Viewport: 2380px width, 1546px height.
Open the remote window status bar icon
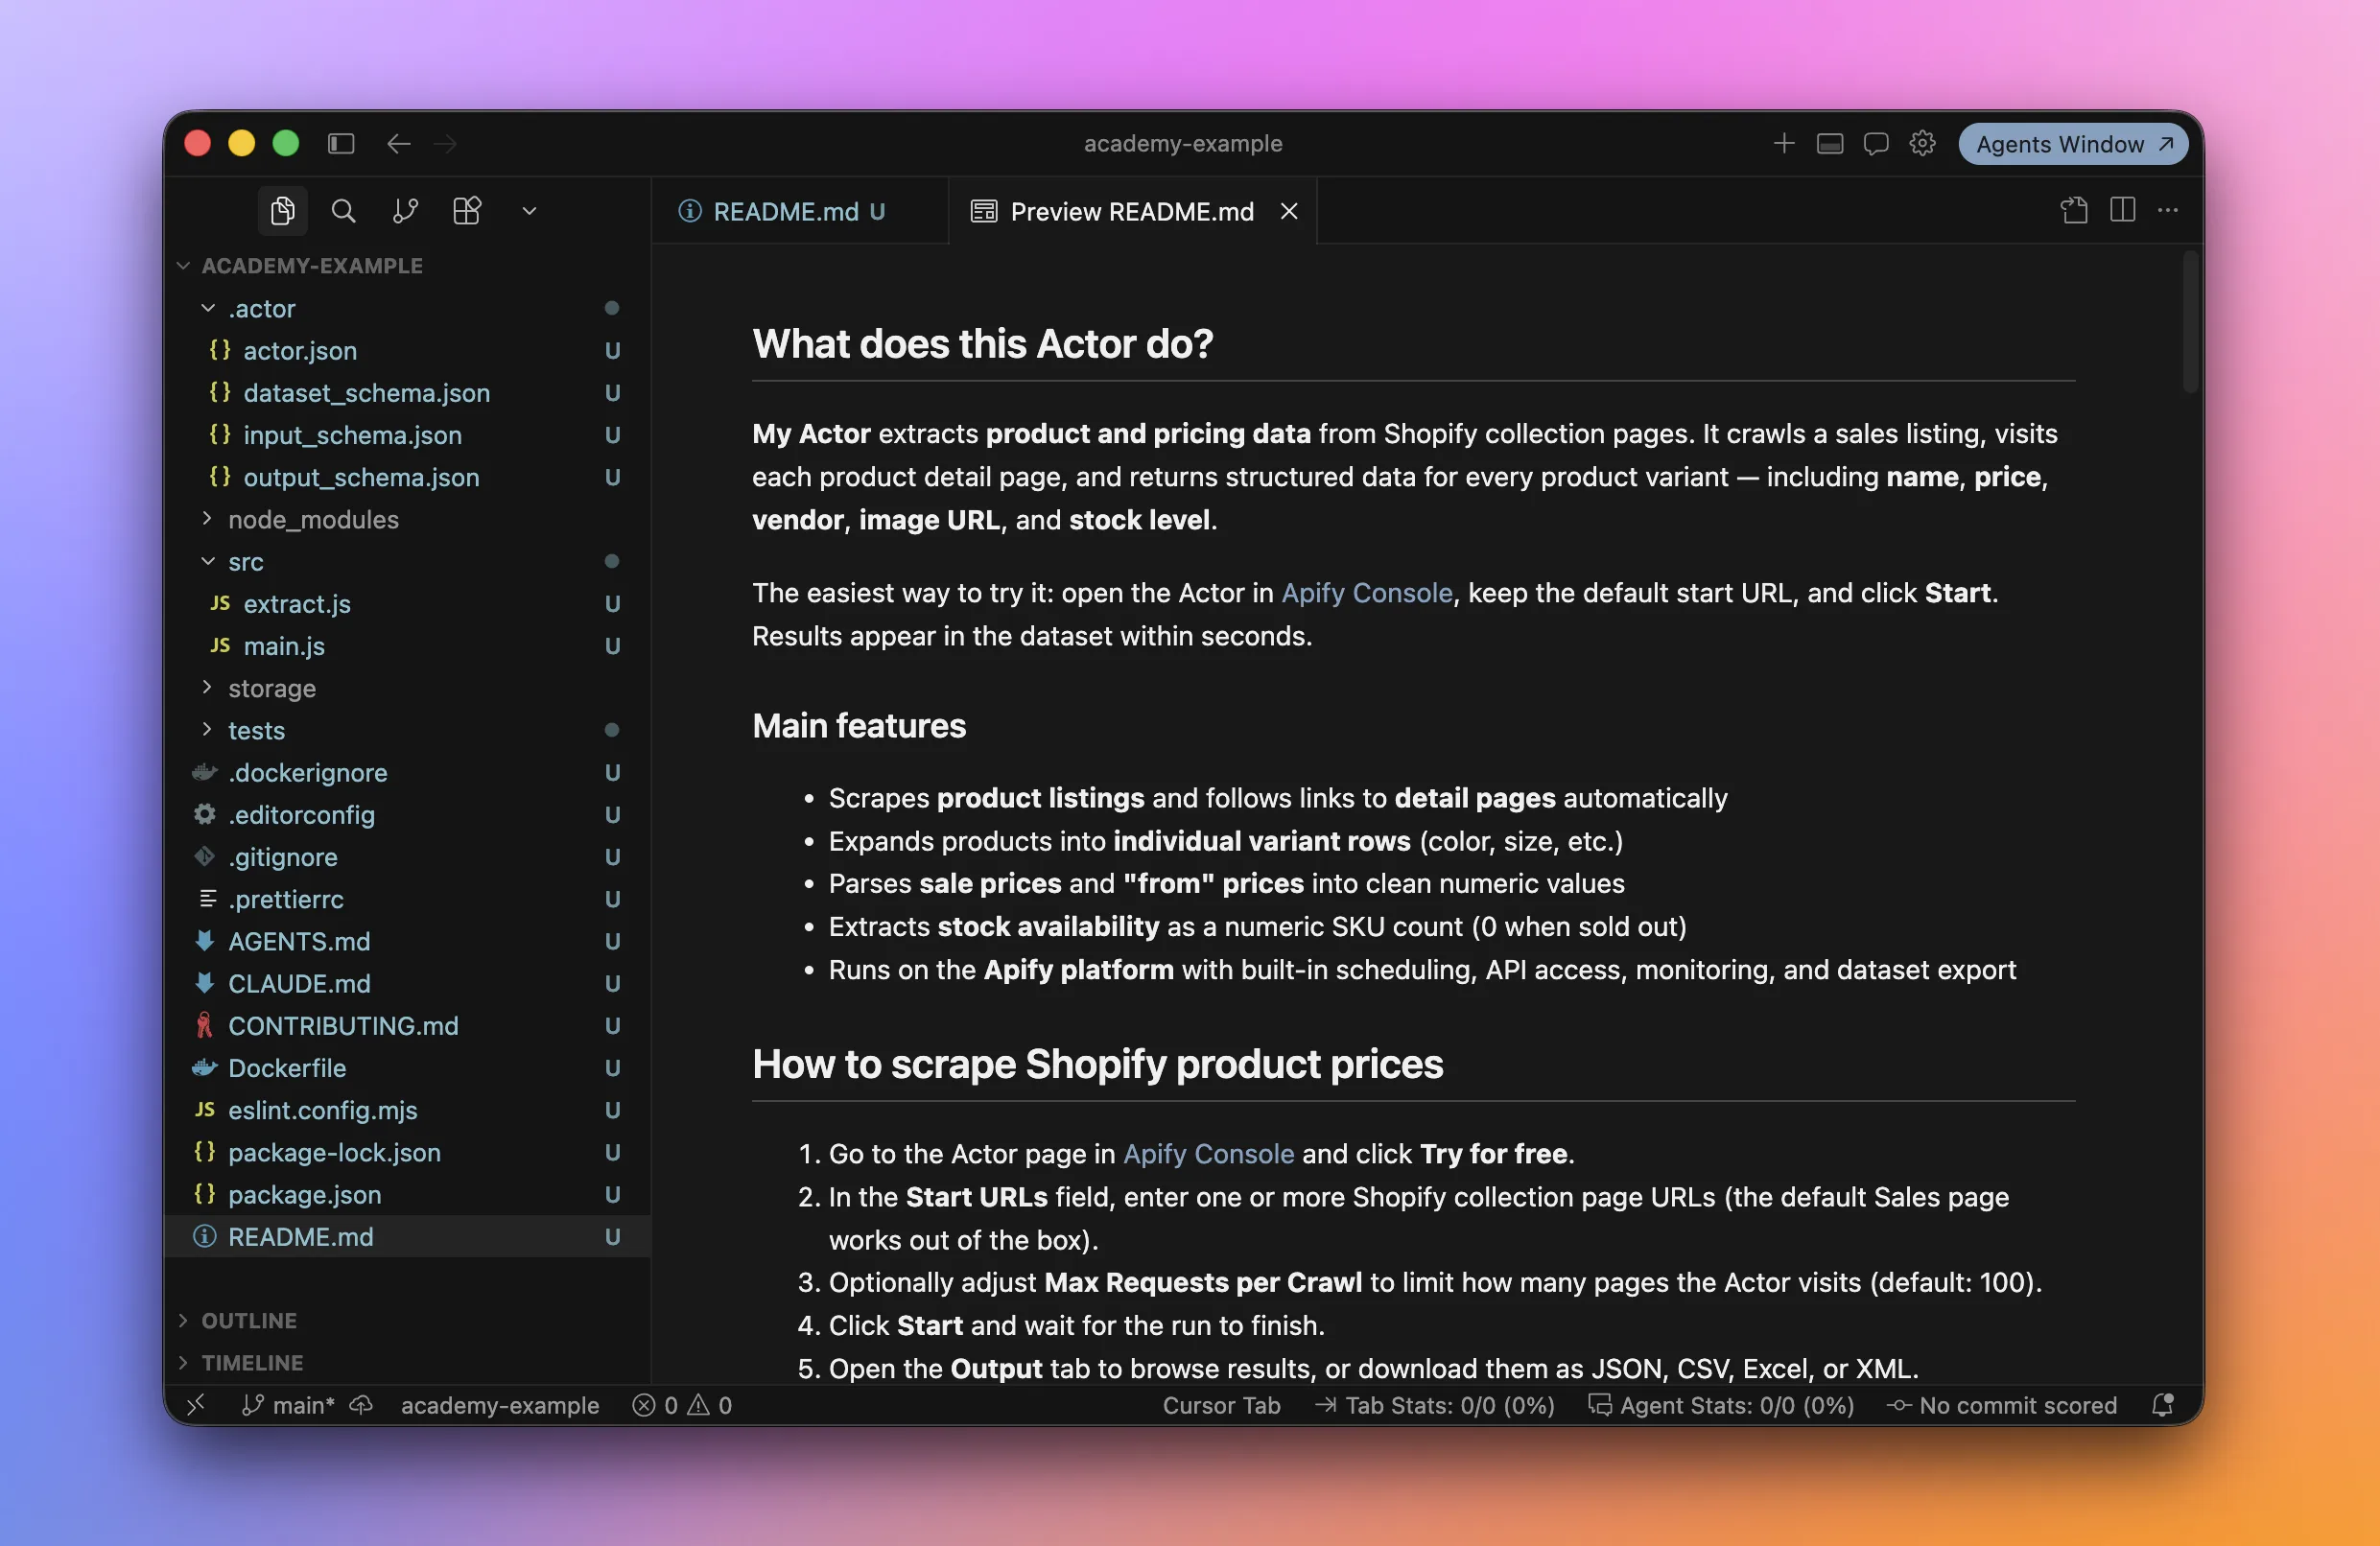tap(196, 1405)
